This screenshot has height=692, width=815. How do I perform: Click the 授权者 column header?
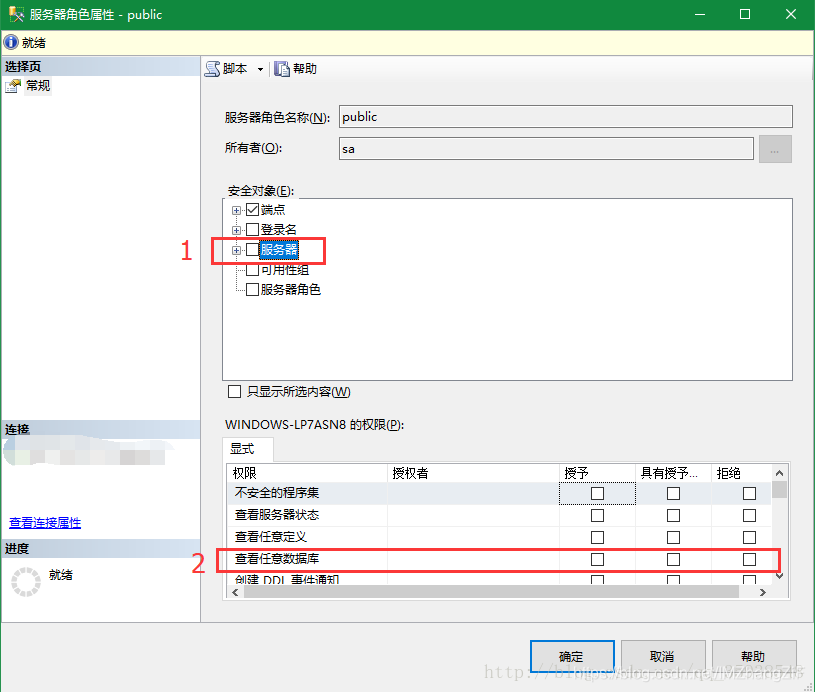[474, 473]
